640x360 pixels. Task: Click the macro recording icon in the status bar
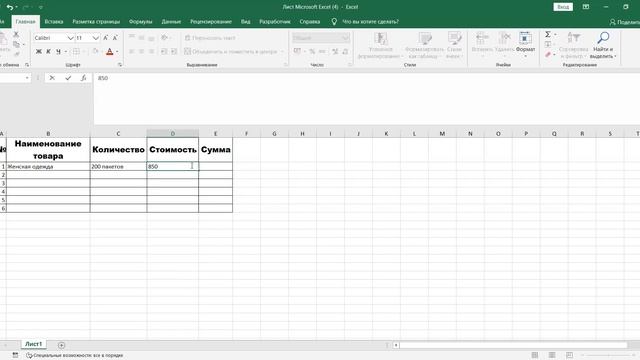pyautogui.click(x=15, y=356)
